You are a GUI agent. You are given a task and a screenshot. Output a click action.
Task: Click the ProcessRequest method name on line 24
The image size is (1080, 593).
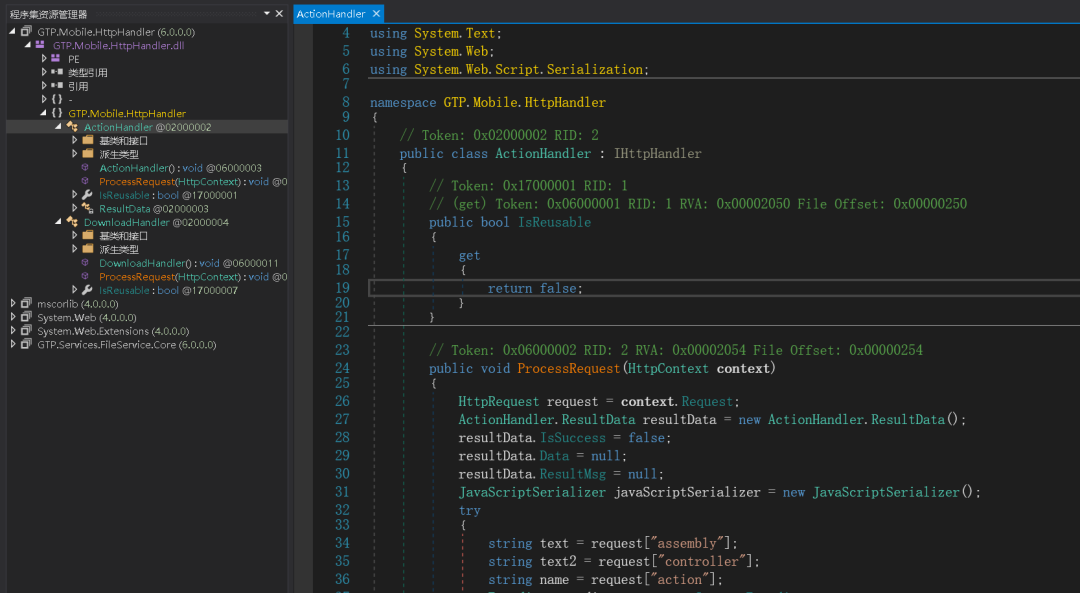tap(568, 368)
